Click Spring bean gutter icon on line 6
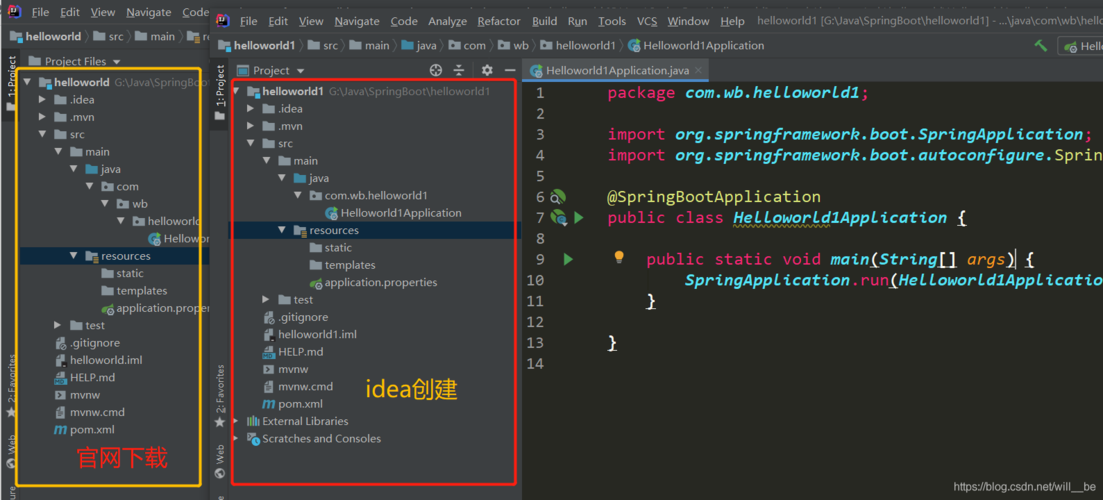This screenshot has width=1103, height=500. tap(558, 197)
